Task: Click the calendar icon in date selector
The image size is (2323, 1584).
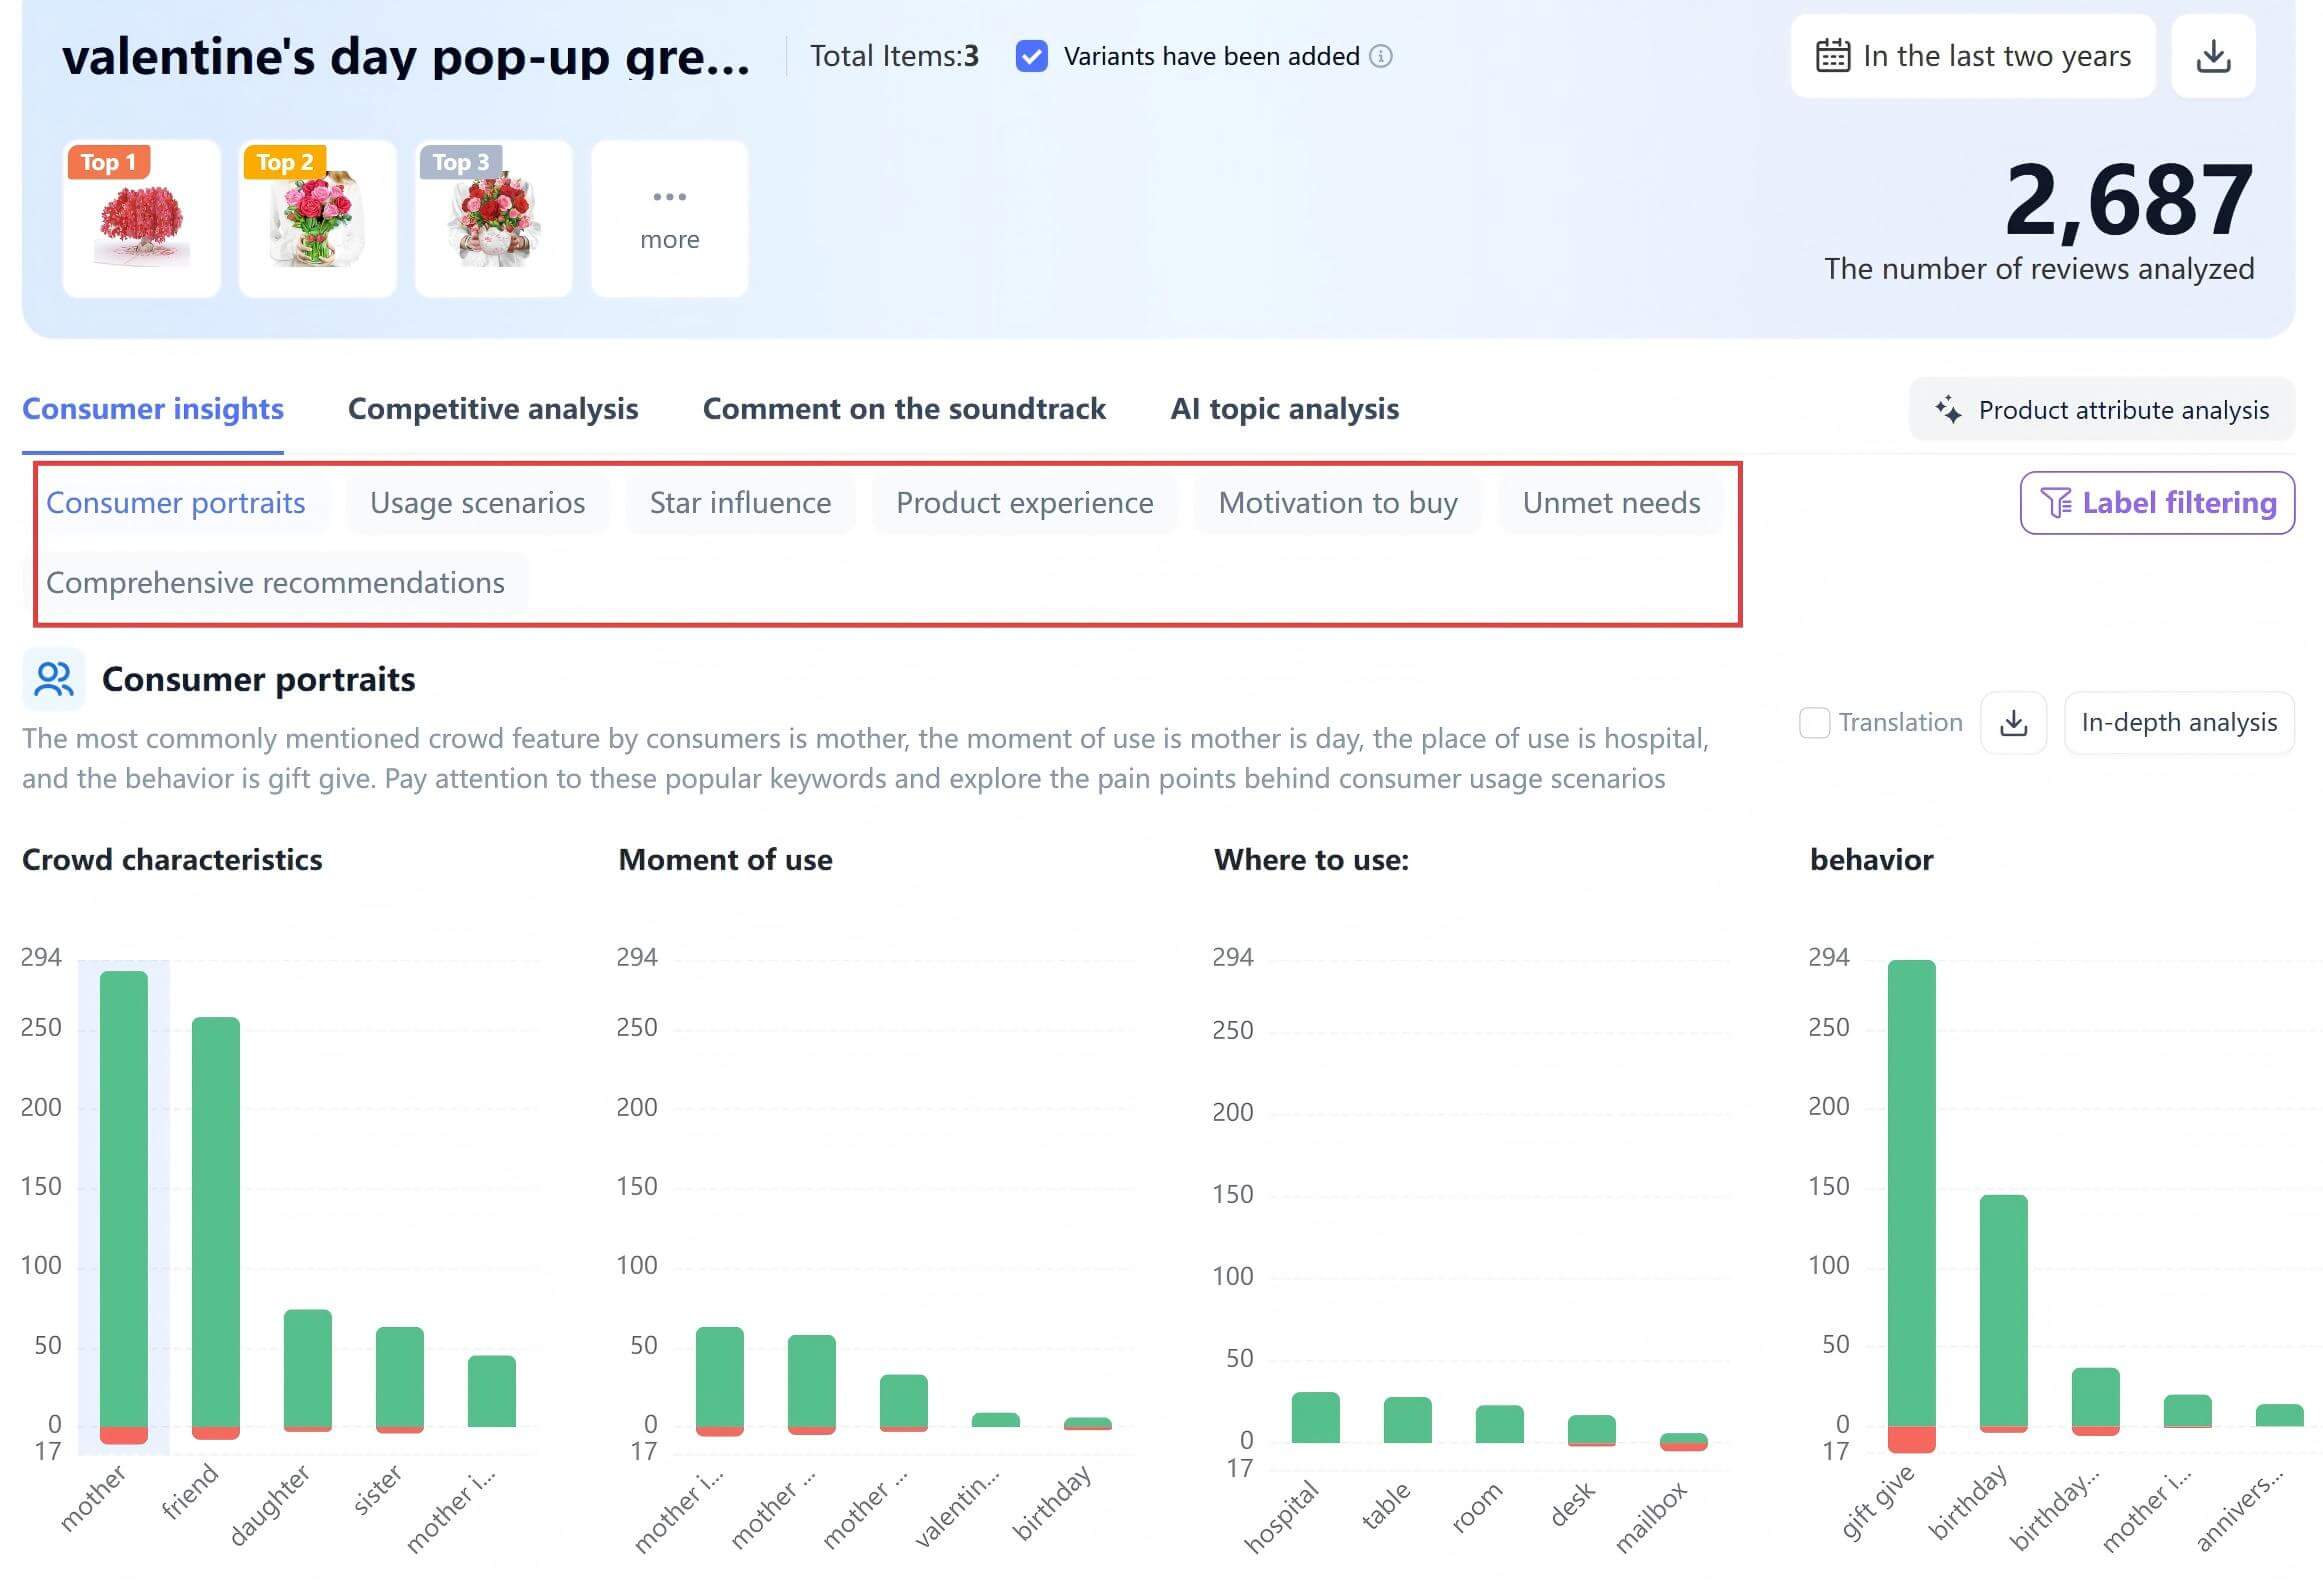Action: pyautogui.click(x=1832, y=56)
